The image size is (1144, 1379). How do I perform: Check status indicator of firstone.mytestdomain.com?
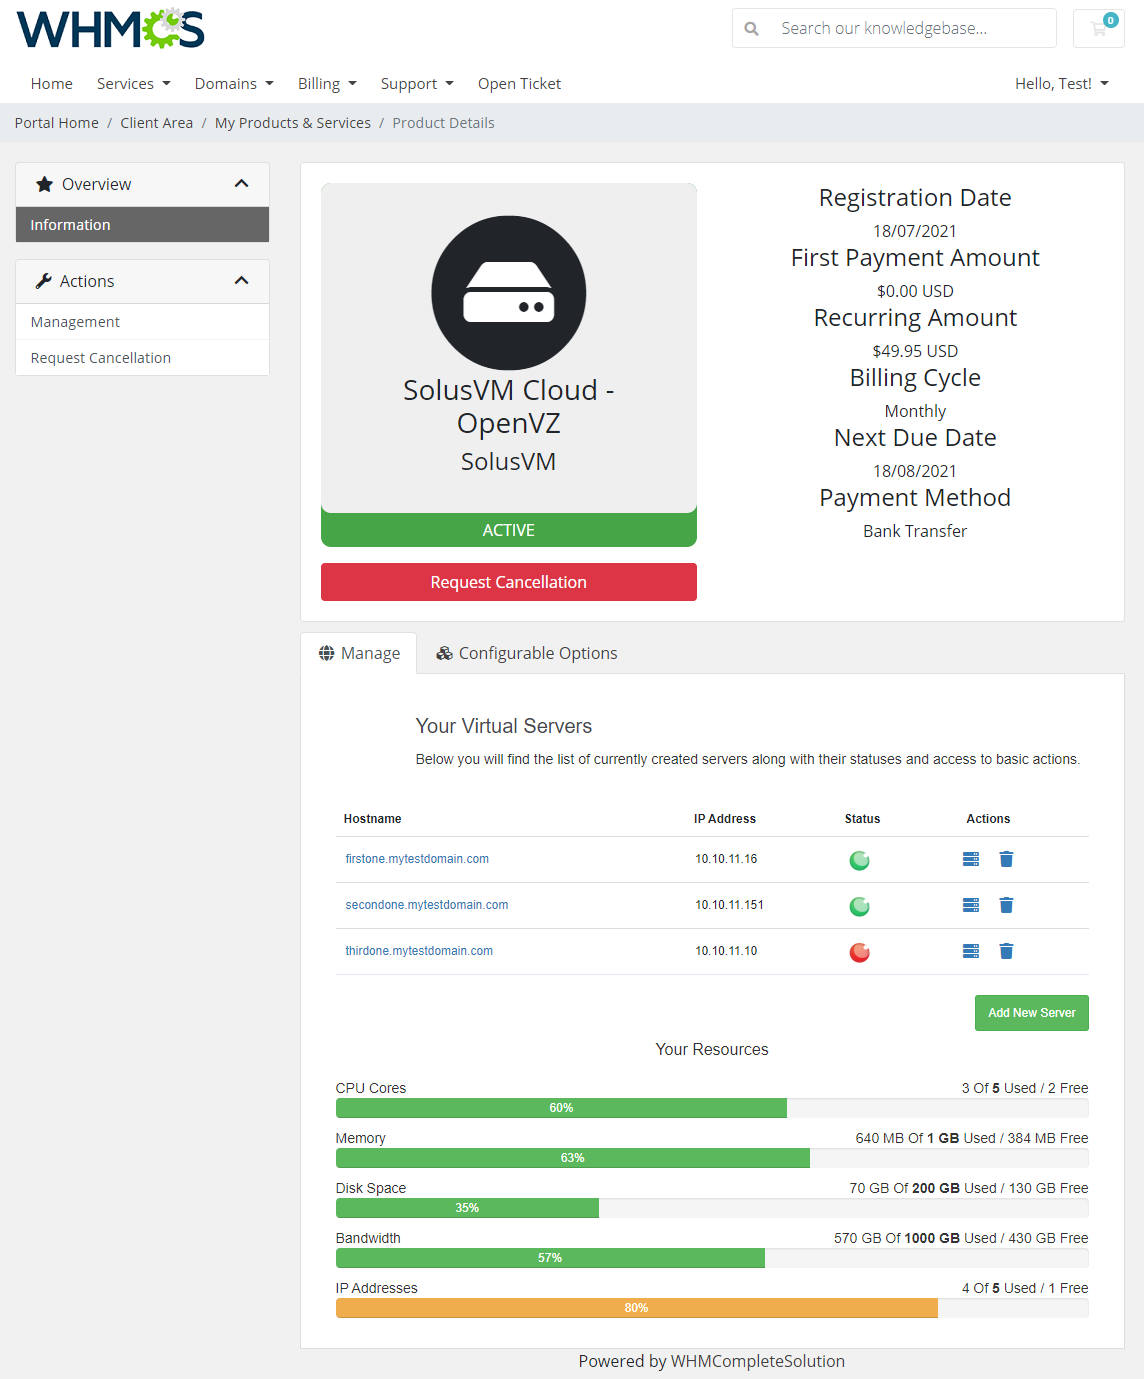tap(859, 859)
